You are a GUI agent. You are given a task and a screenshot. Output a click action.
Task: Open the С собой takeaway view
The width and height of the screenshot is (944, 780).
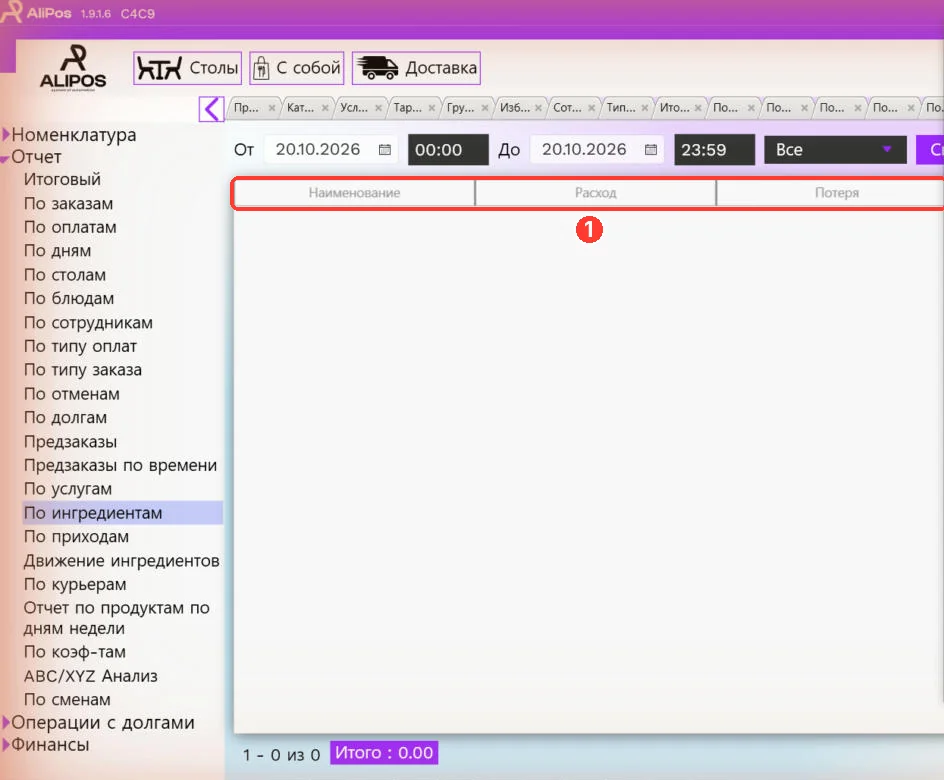297,68
